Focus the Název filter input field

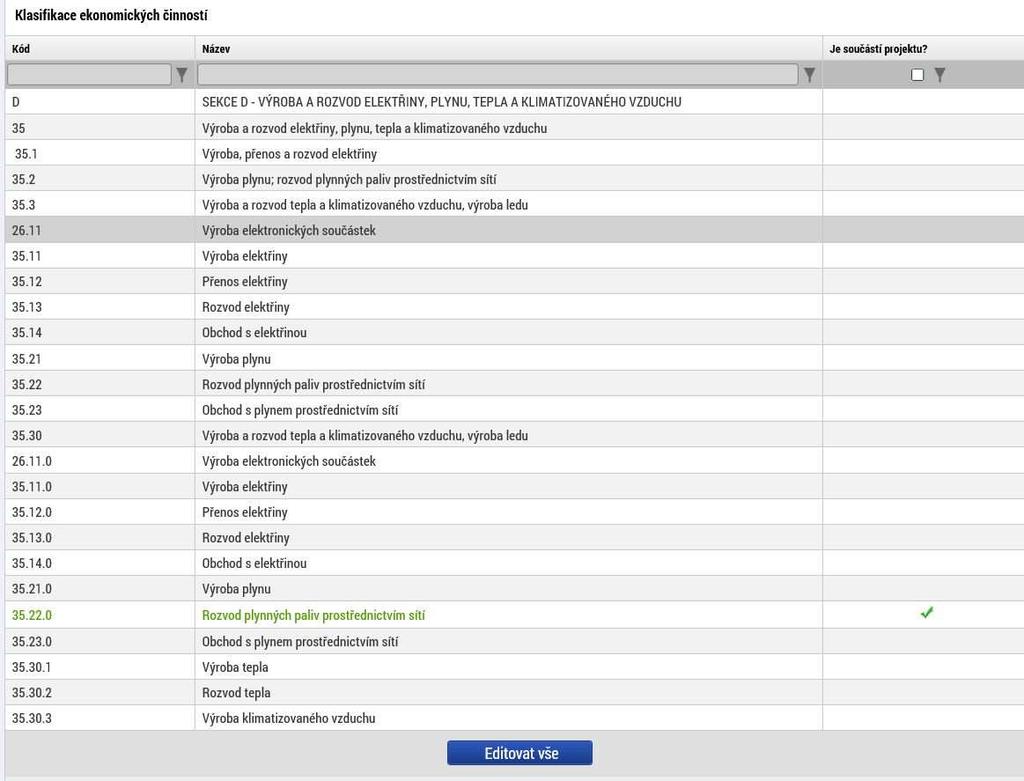tap(498, 74)
